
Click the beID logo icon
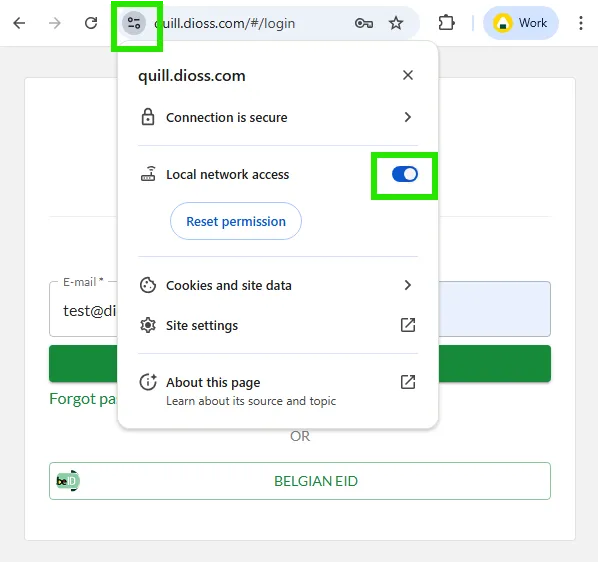pos(68,481)
